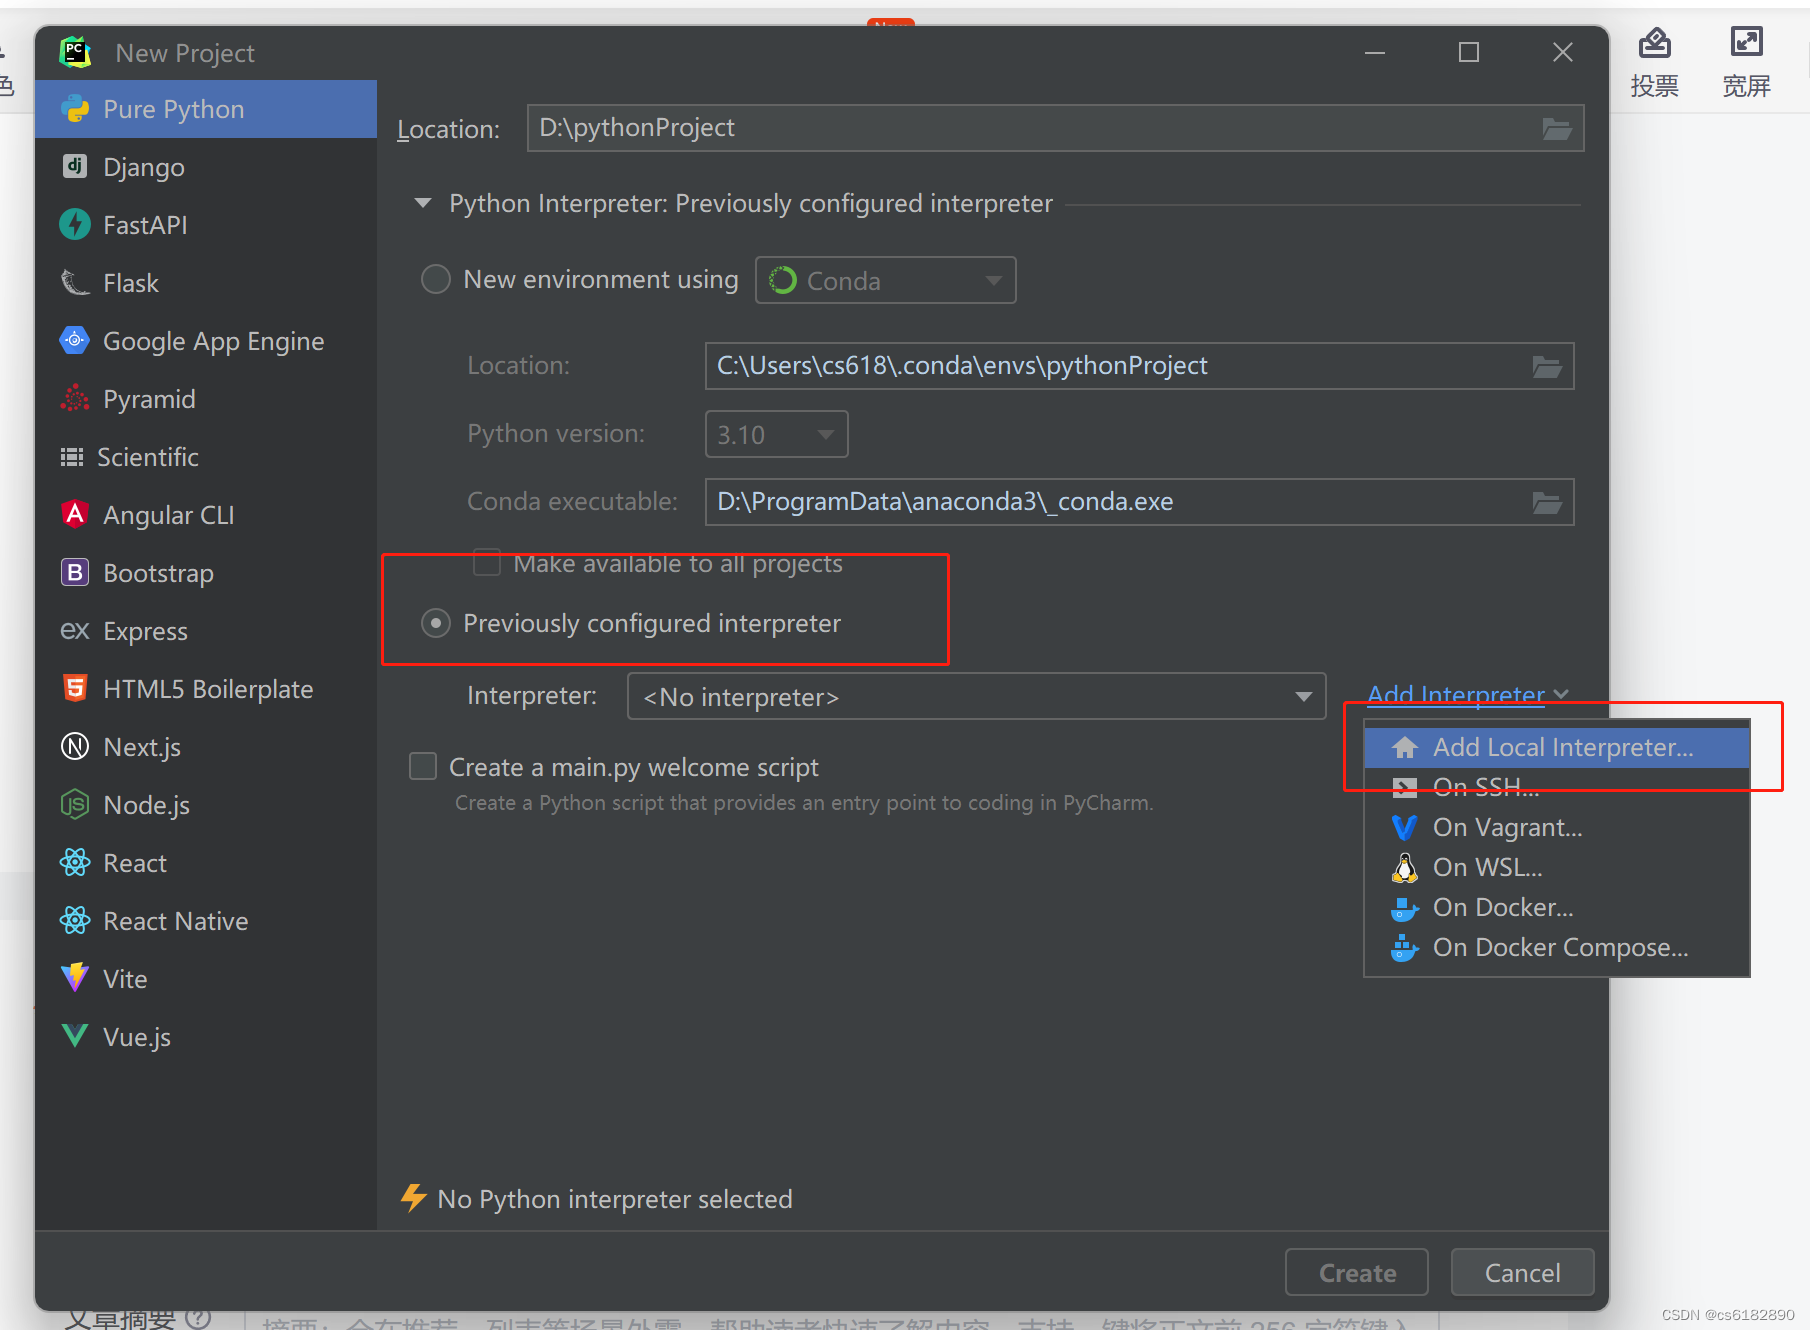The width and height of the screenshot is (1810, 1330).
Task: Pick the React Native icon
Action: [75, 920]
